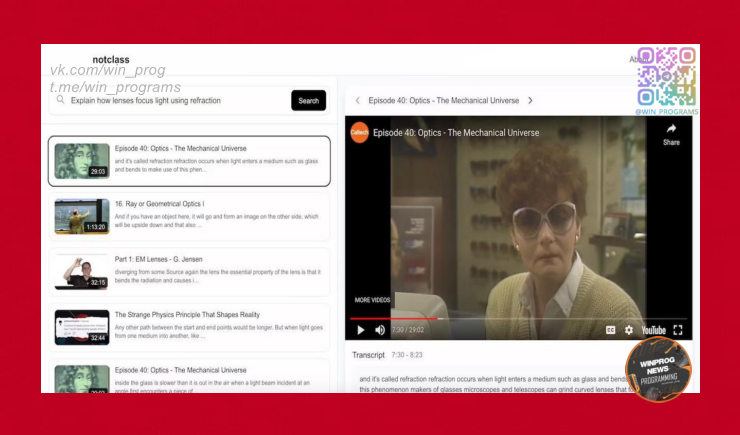Toggle closed captions CC button
740x435 pixels.
(x=610, y=330)
